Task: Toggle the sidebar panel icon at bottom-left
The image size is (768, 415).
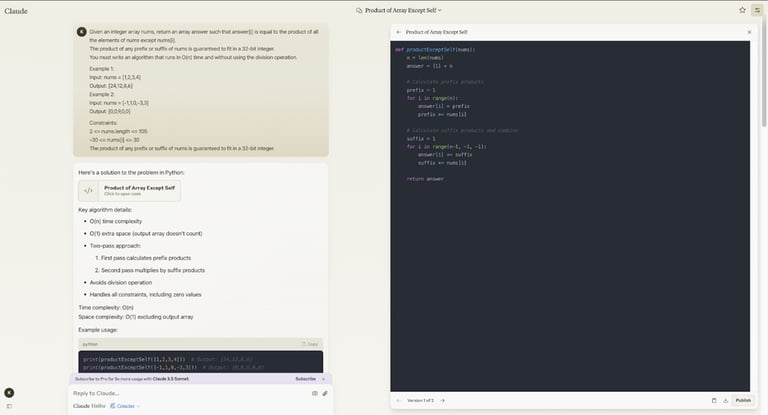Action: click(x=9, y=407)
